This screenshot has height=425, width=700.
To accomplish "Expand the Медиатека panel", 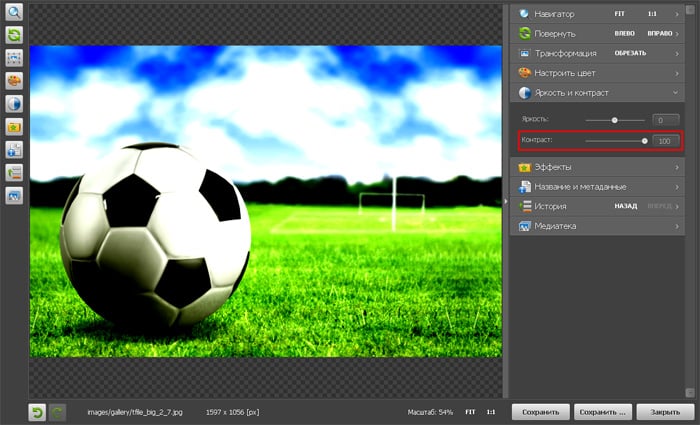I will click(597, 226).
